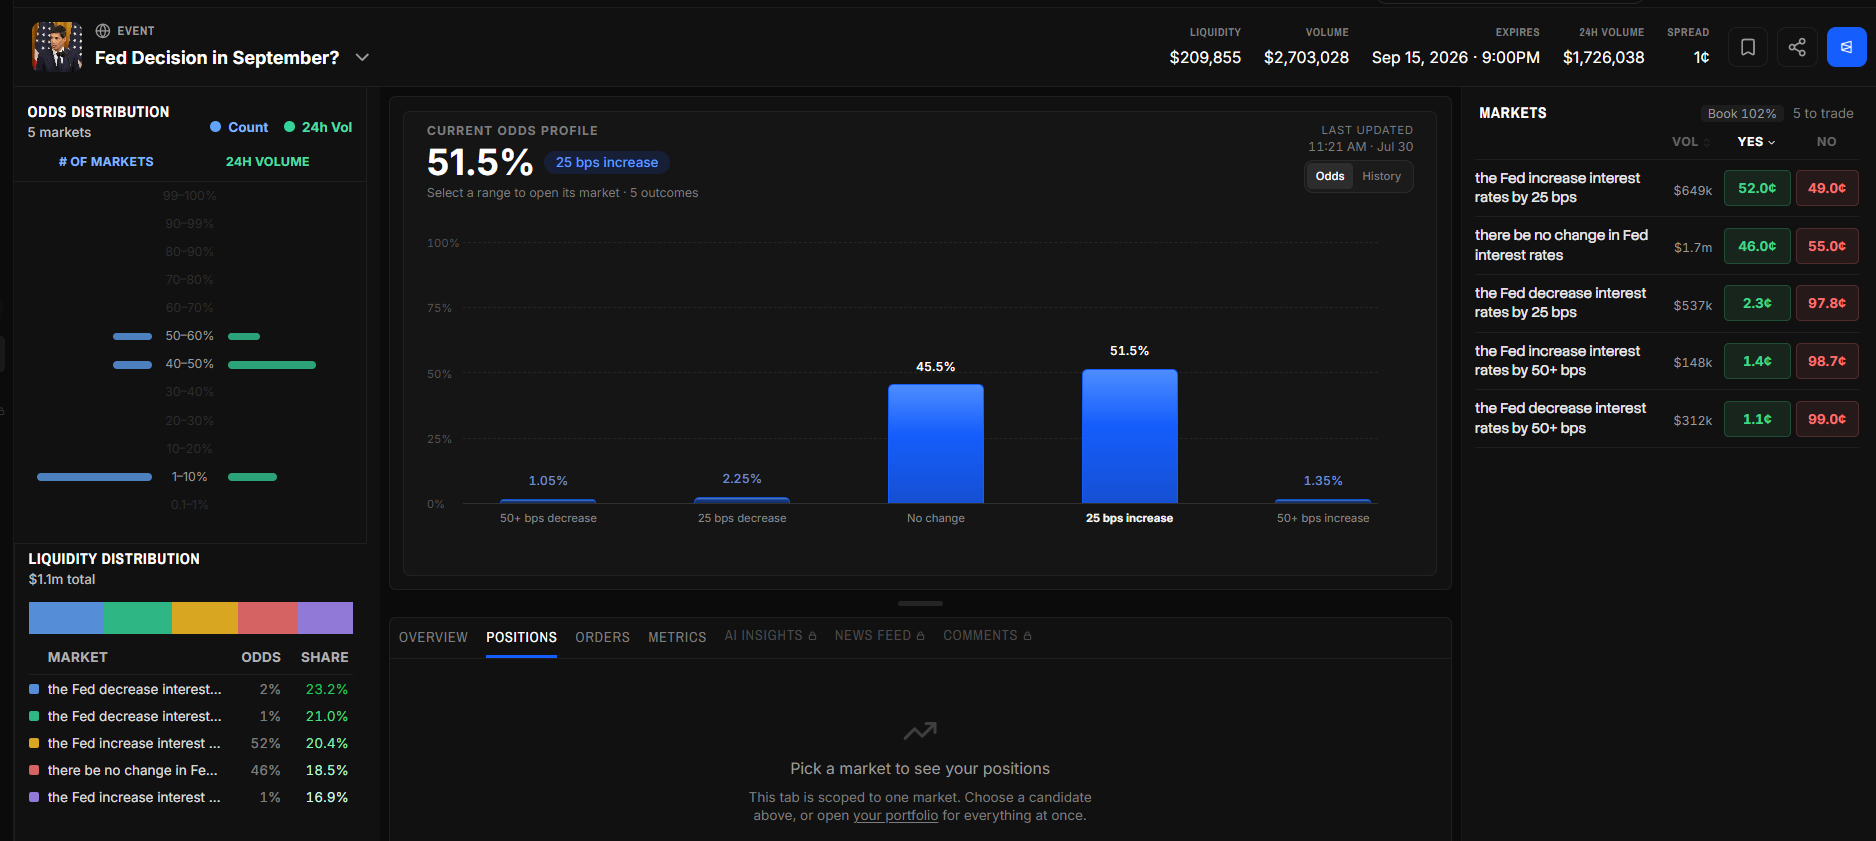Grab the panel divider handle below chart
This screenshot has height=841, width=1876.
pos(920,604)
